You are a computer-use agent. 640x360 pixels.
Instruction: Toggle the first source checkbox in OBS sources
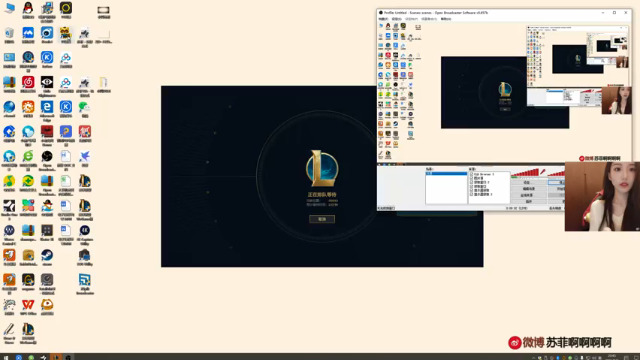(471, 174)
